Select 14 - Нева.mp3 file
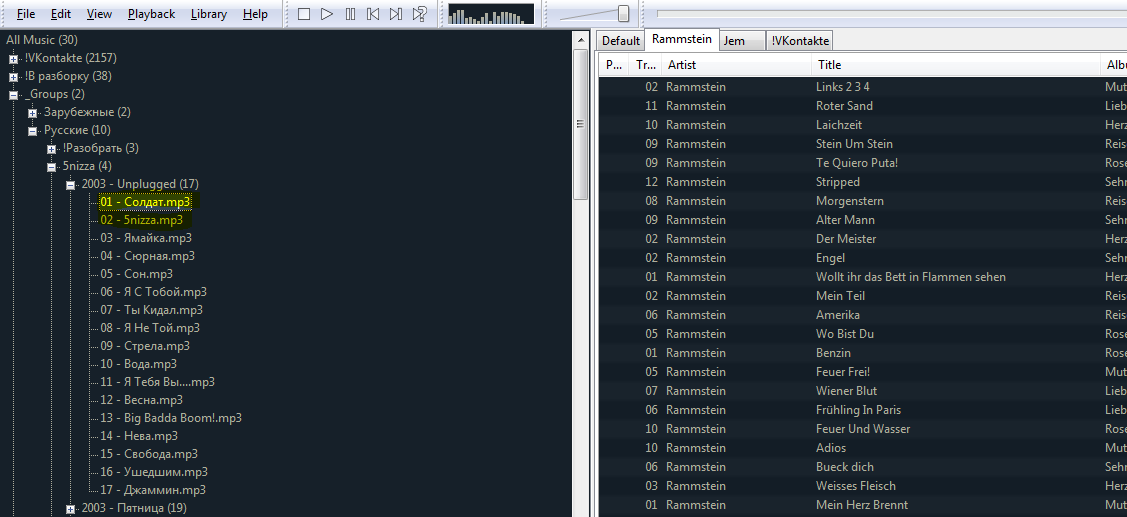Screen dimensions: 1127x517 [139, 436]
